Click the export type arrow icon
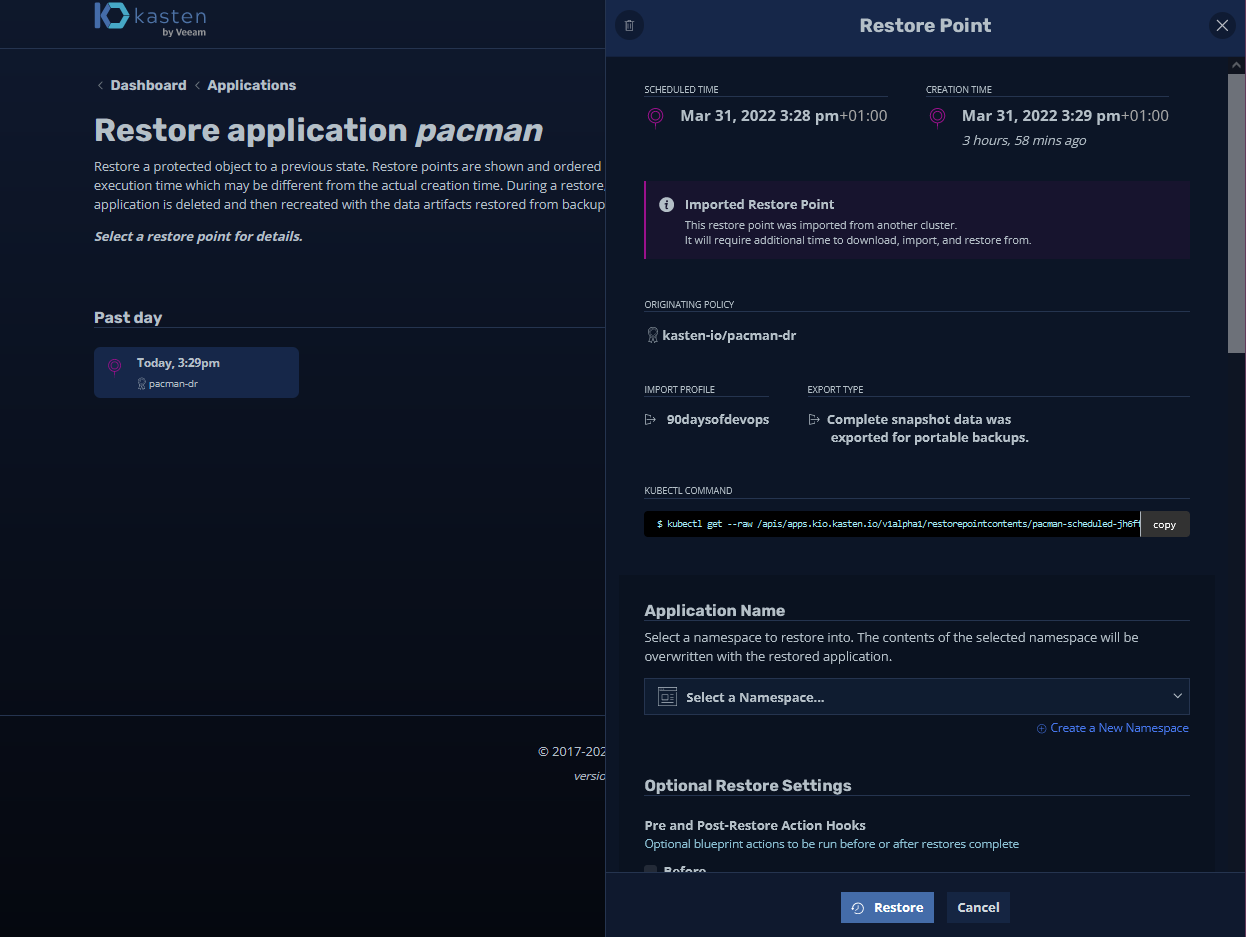 click(x=814, y=420)
